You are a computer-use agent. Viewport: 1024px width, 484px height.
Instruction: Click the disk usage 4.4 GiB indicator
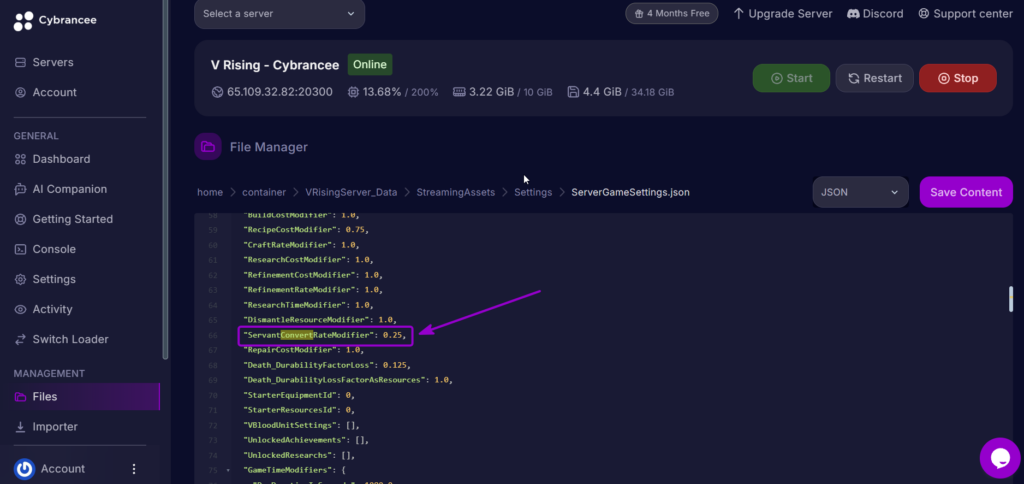[620, 92]
